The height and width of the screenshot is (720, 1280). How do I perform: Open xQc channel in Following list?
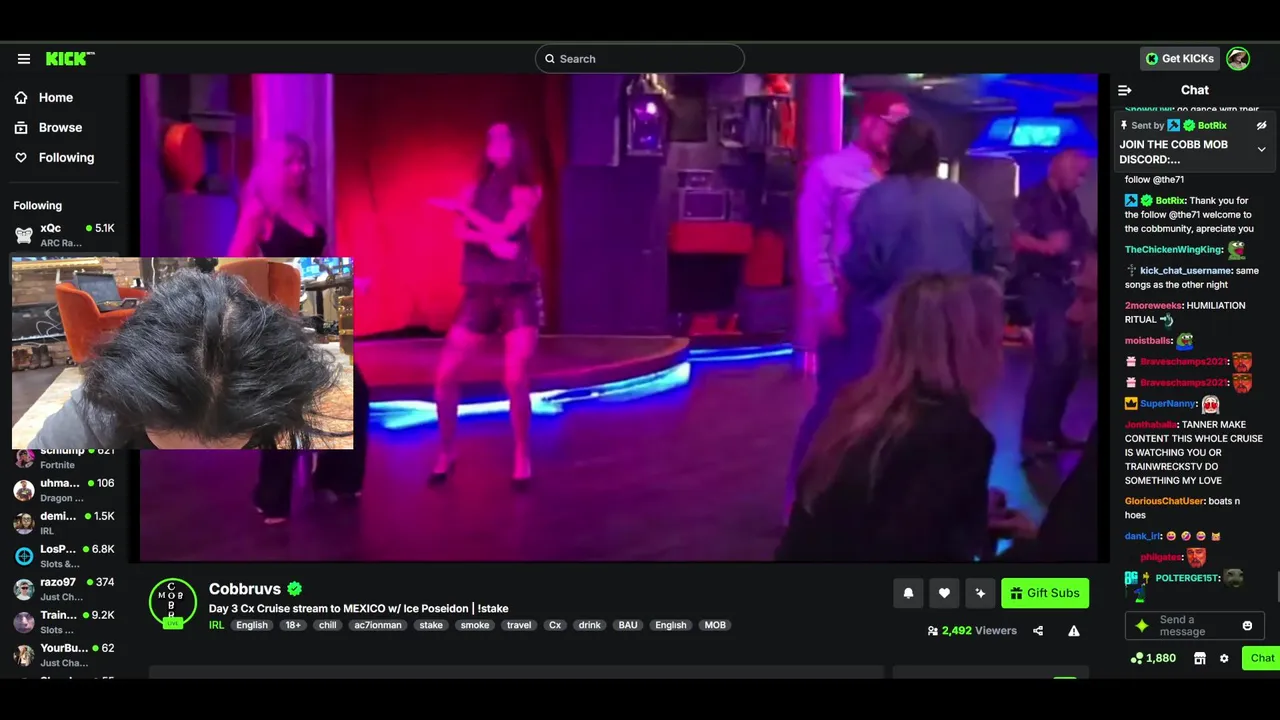point(64,235)
